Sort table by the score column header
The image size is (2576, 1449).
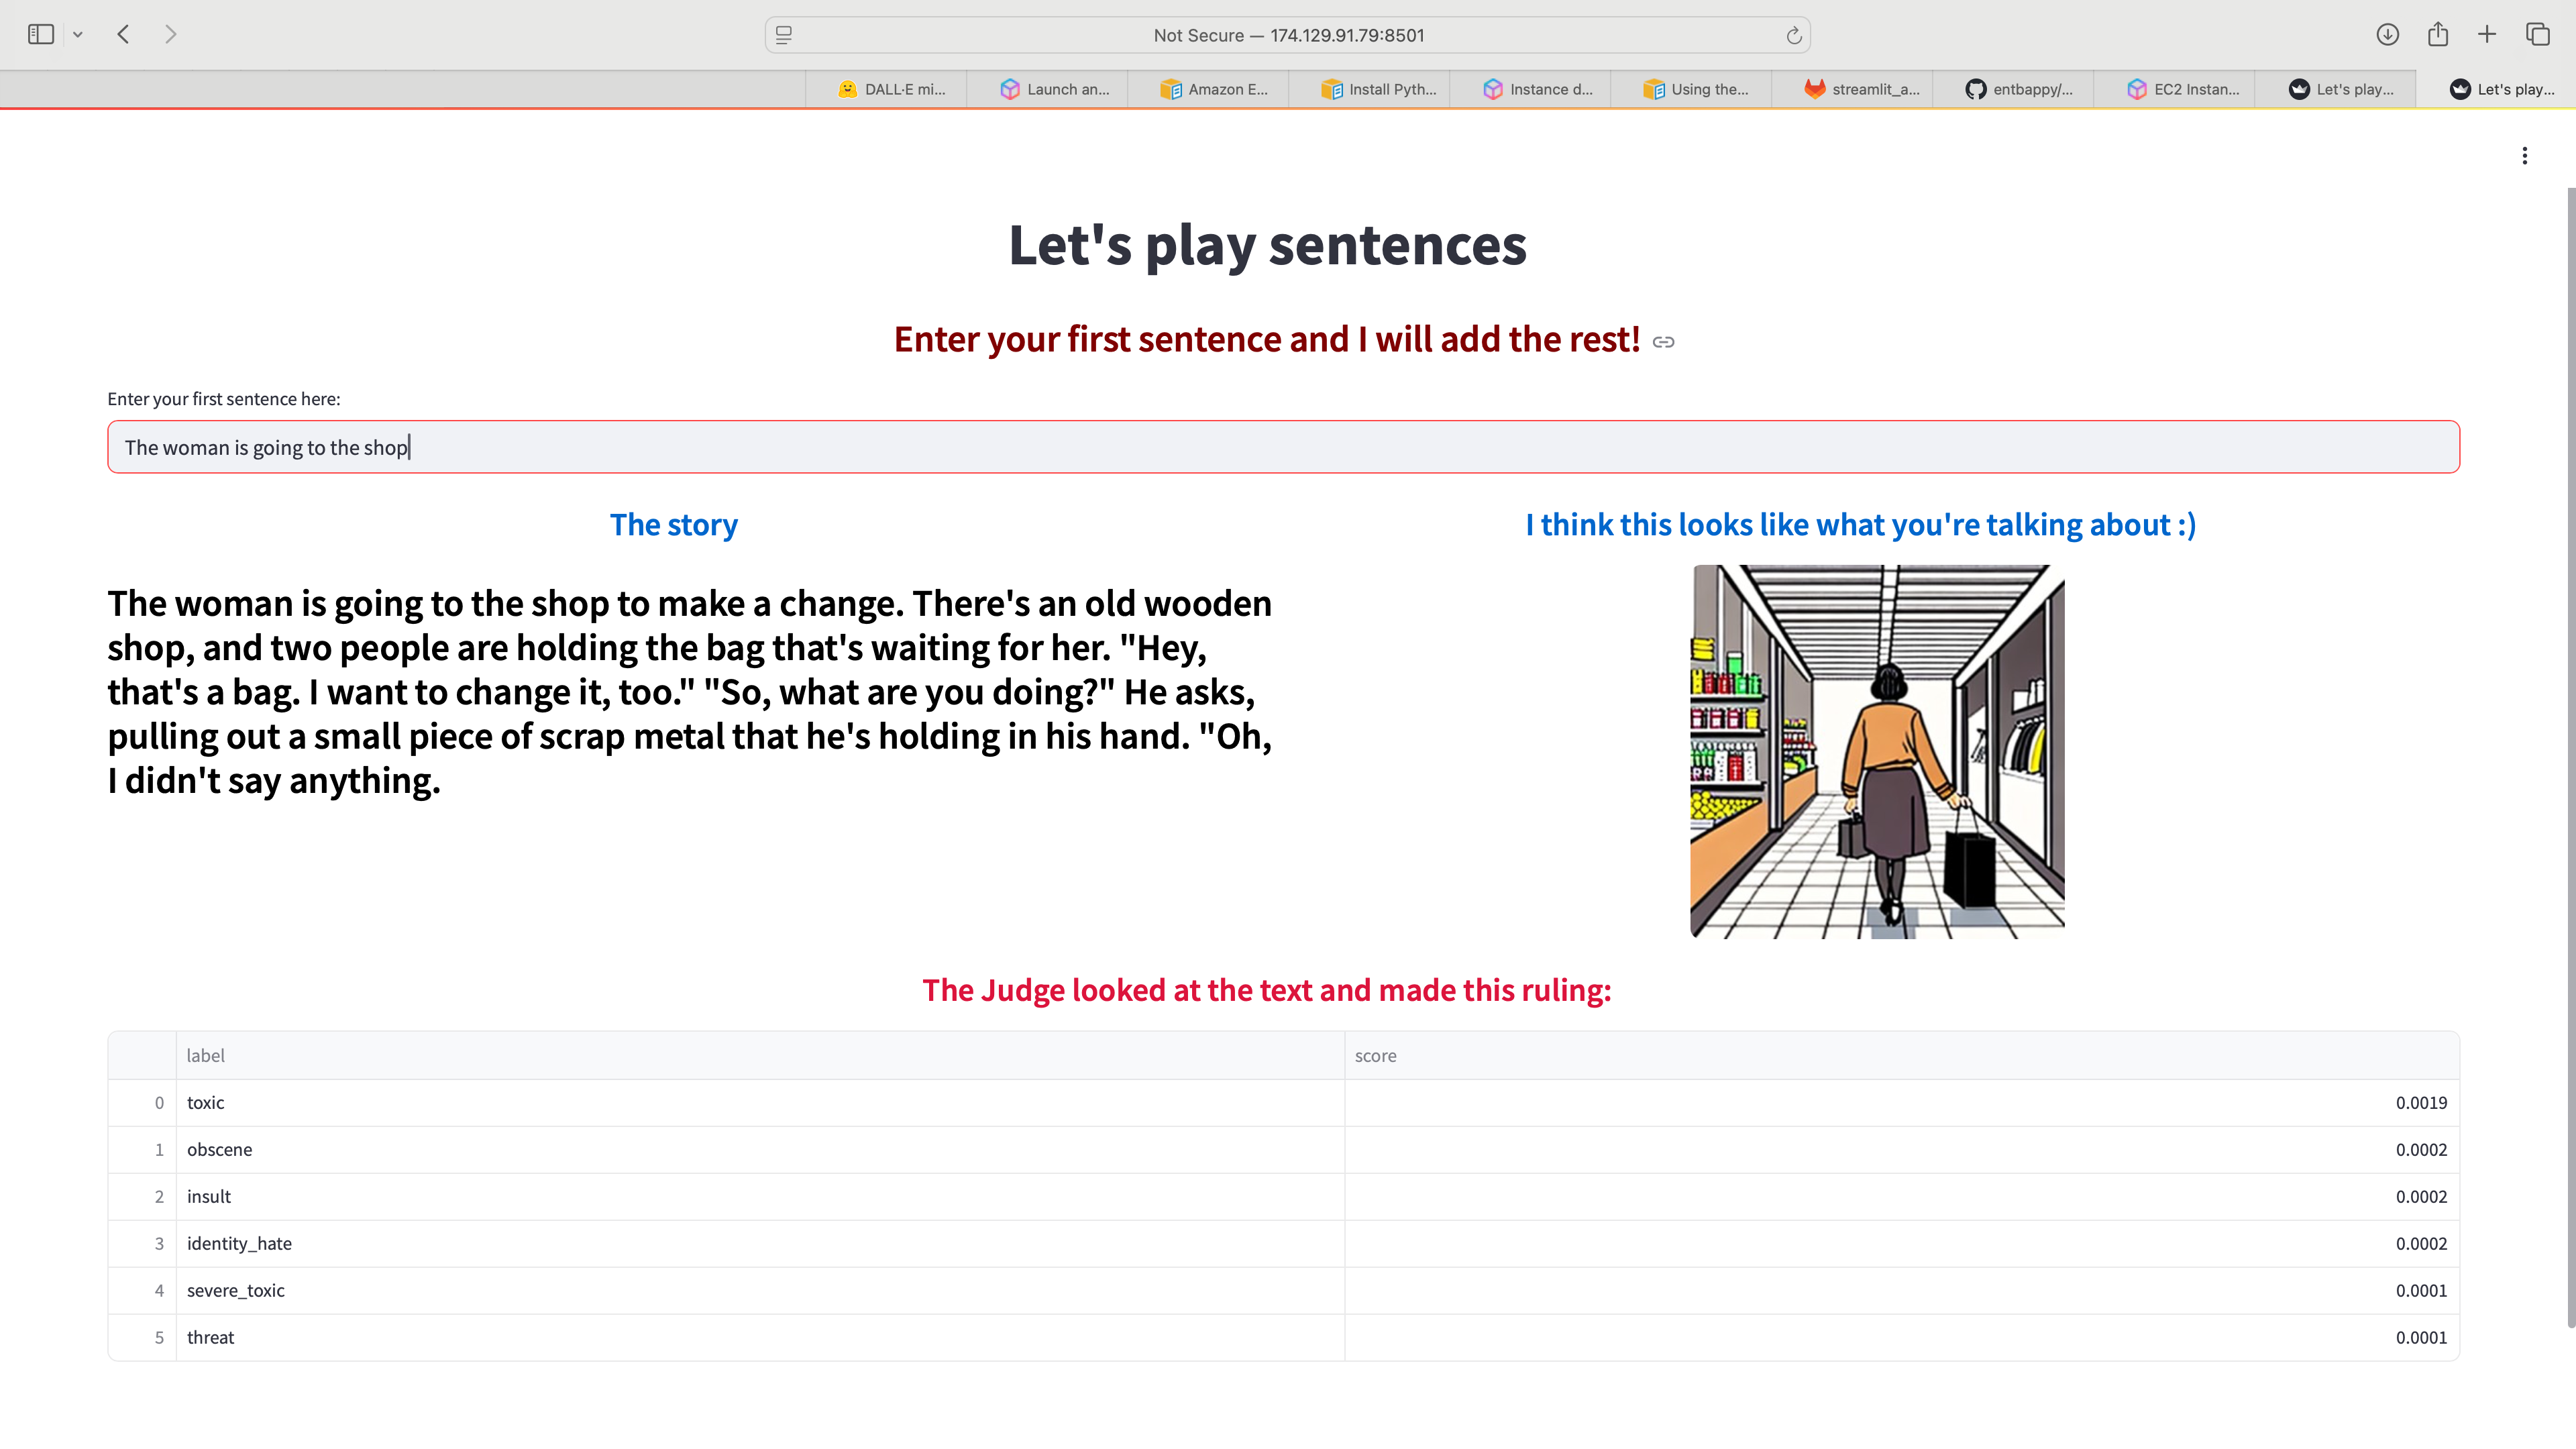pos(1375,1055)
